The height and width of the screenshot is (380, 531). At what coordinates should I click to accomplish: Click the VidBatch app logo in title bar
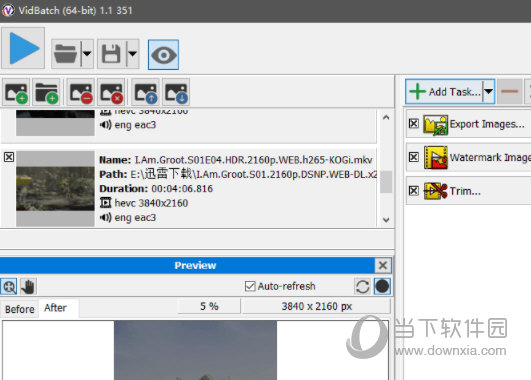coord(8,10)
